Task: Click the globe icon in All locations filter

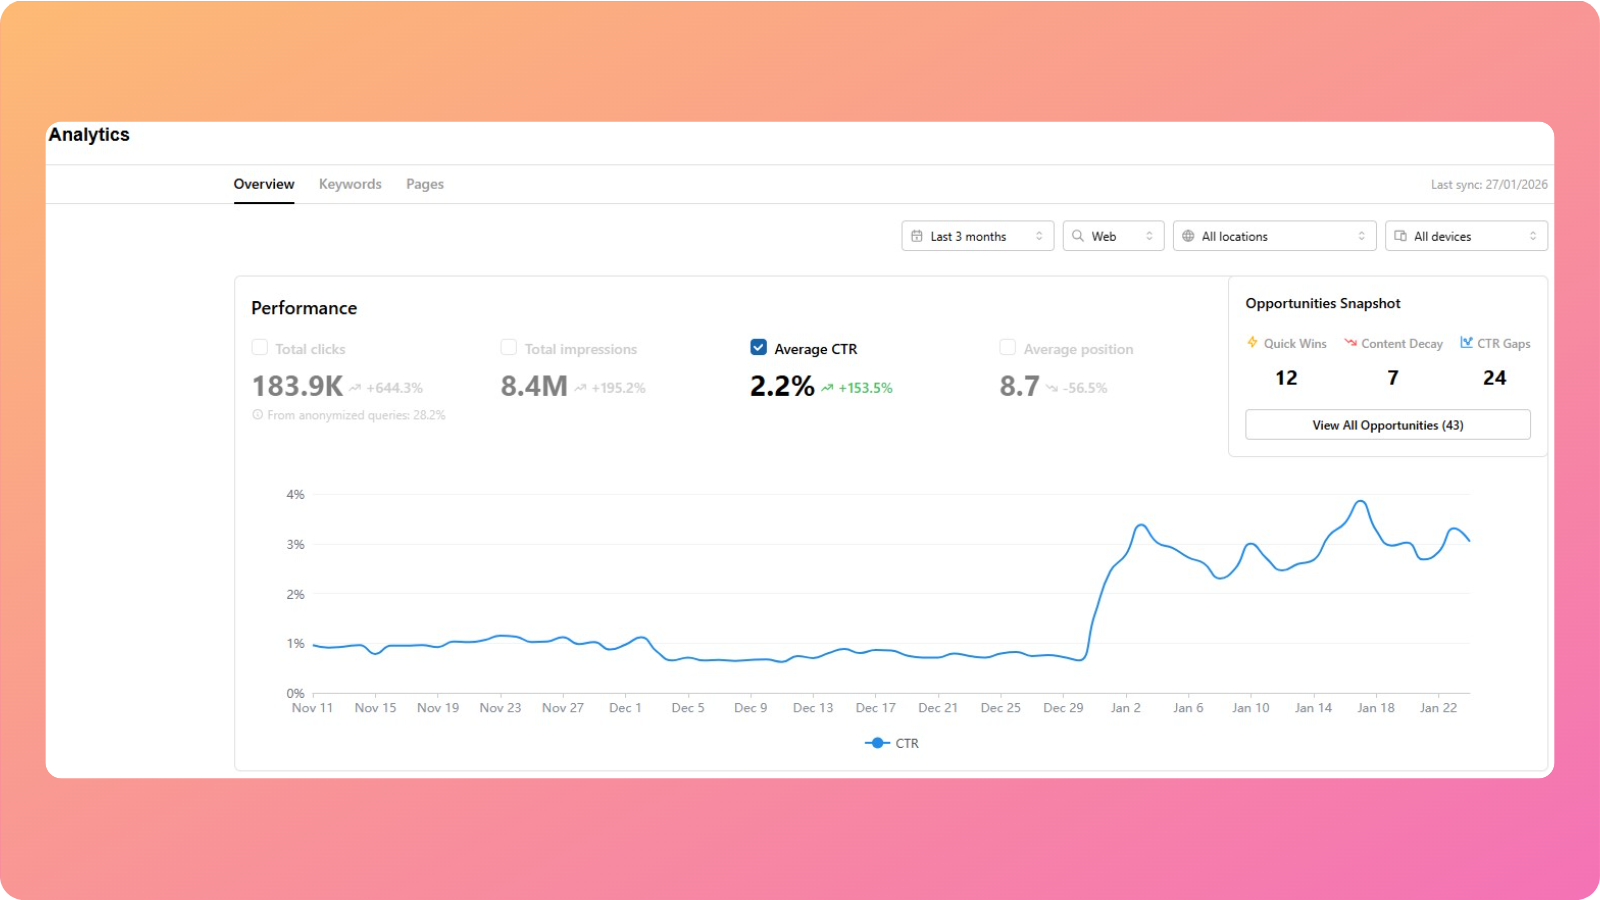Action: pyautogui.click(x=1189, y=235)
